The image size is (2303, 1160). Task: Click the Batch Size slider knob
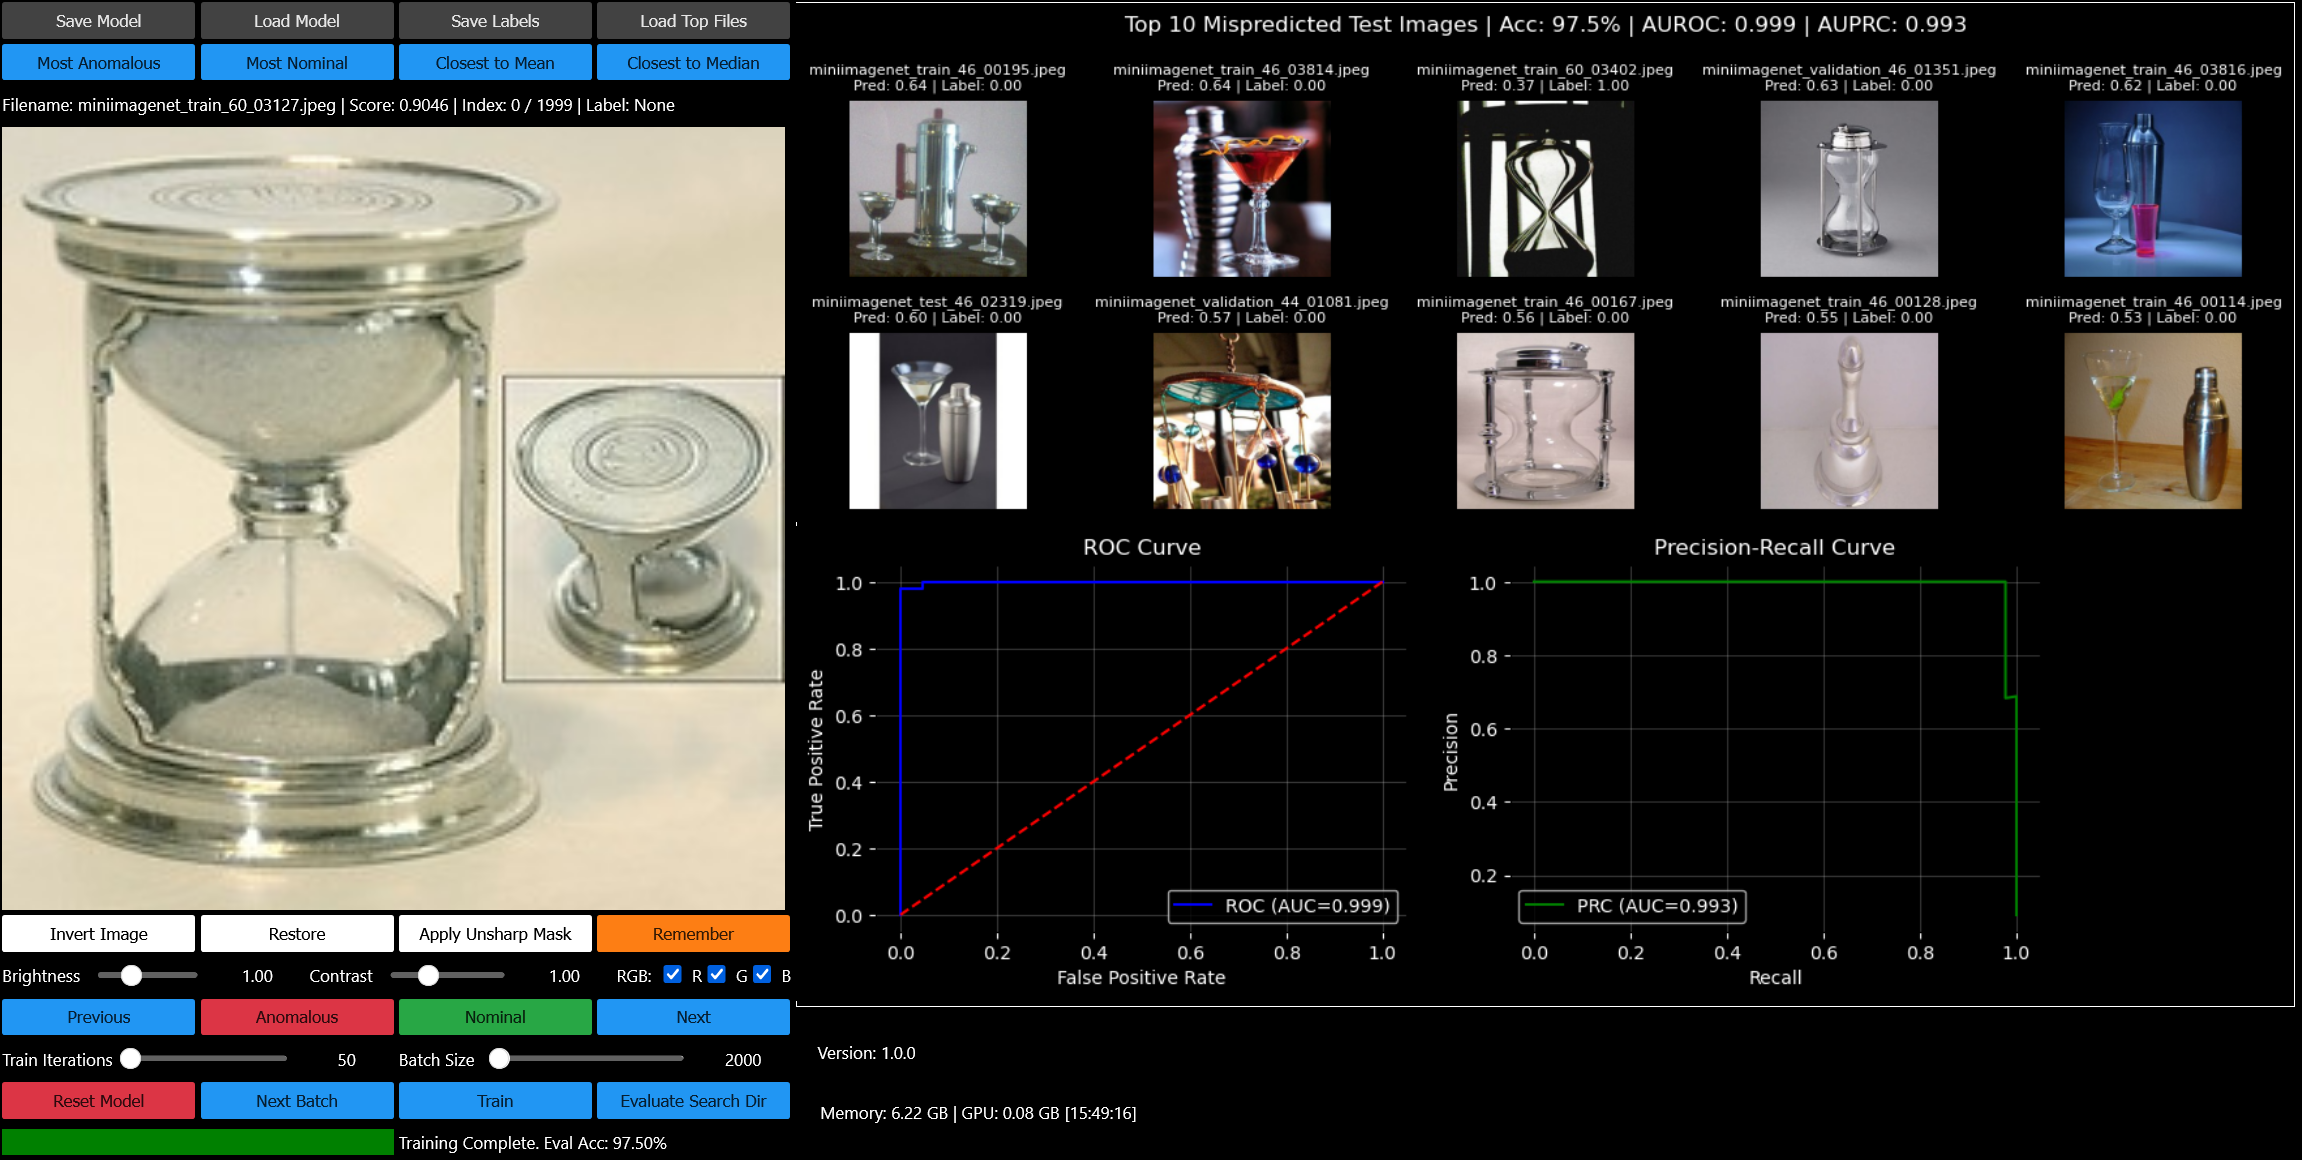tap(500, 1059)
